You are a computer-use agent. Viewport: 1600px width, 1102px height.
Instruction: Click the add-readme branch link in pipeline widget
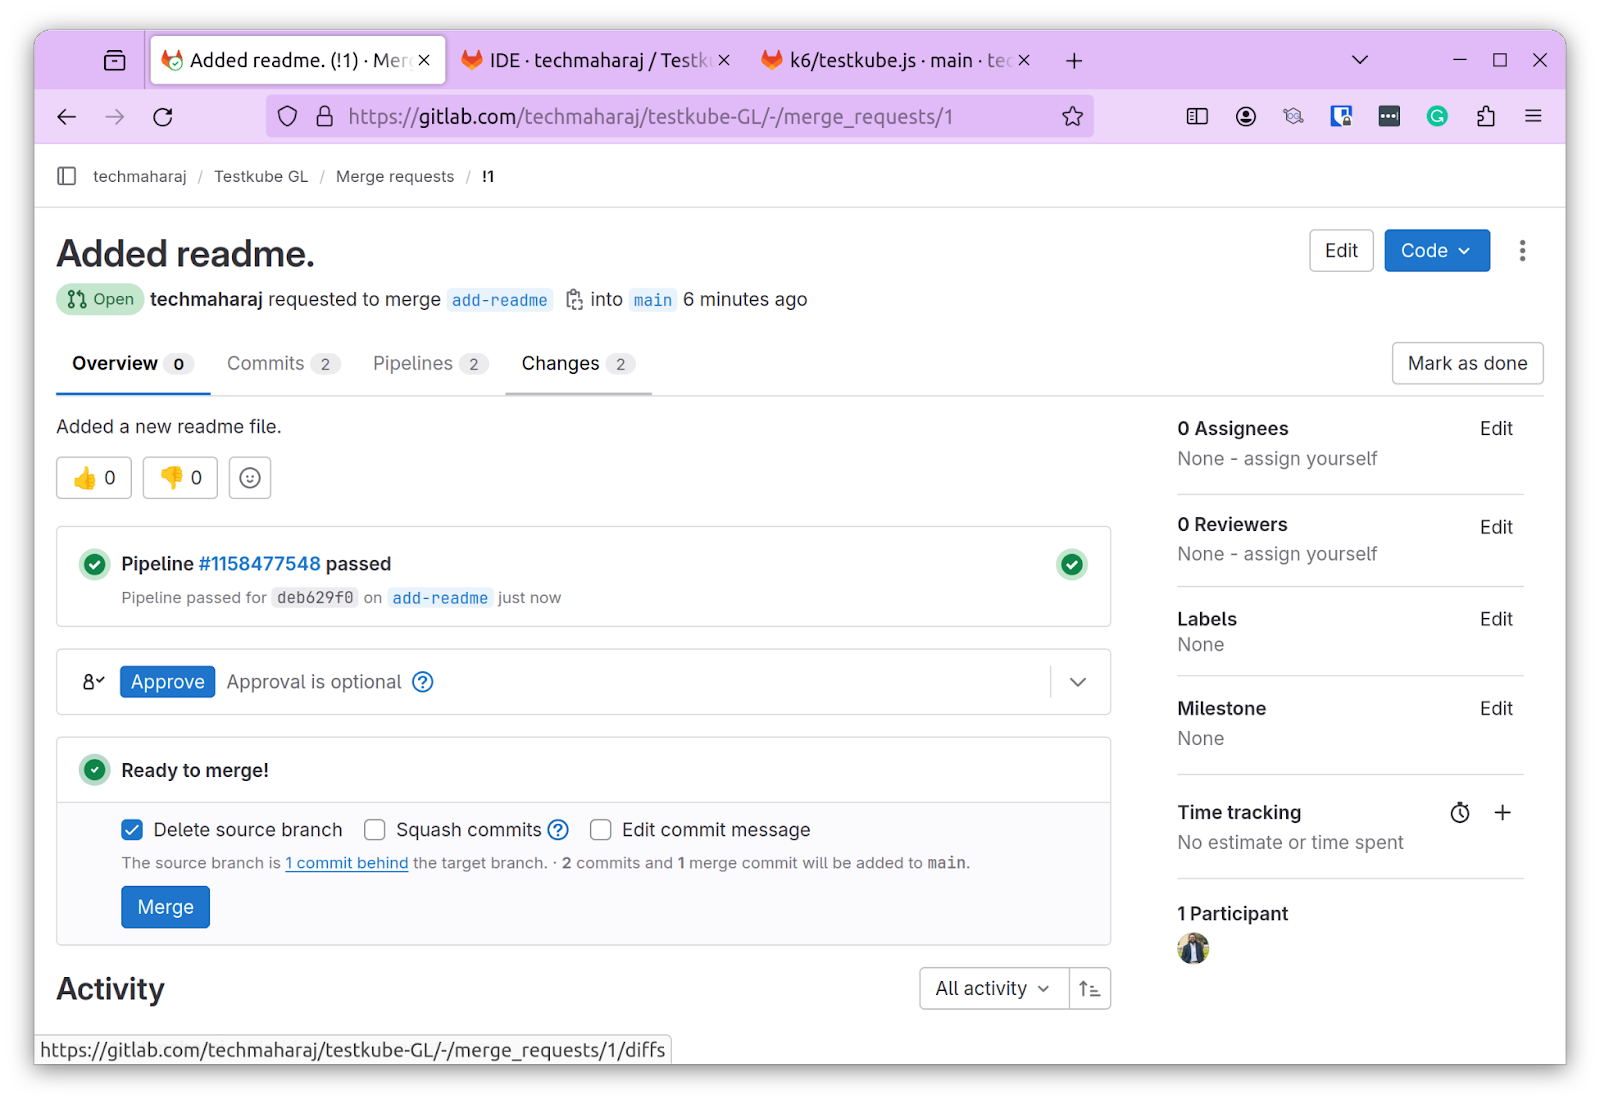[440, 598]
